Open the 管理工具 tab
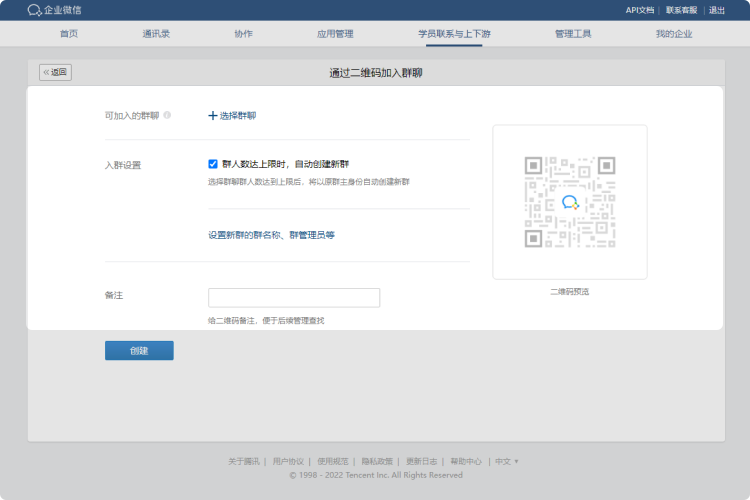This screenshot has height=500, width=750. [573, 33]
